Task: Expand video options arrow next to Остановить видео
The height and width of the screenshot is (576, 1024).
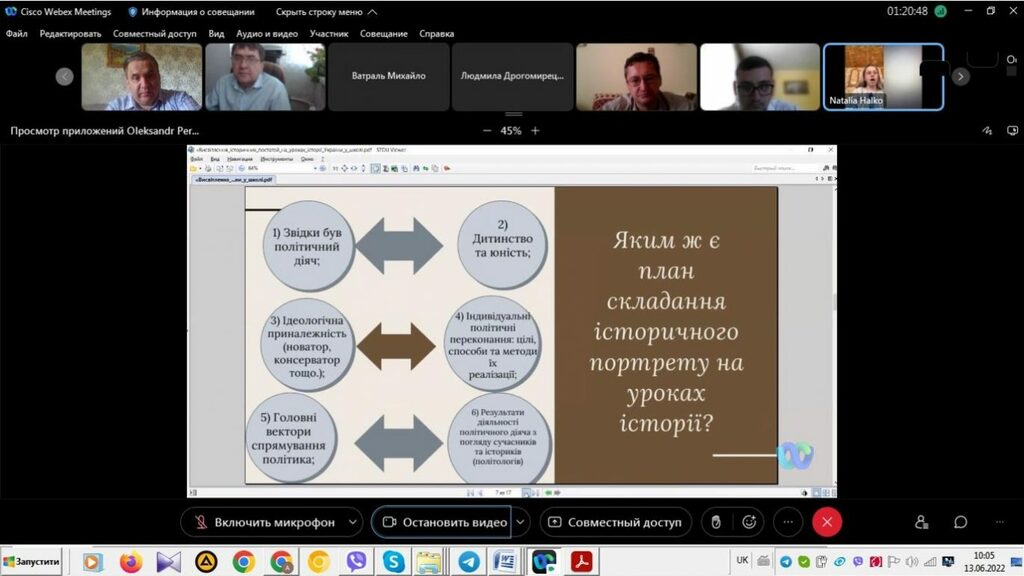Action: pyautogui.click(x=520, y=522)
